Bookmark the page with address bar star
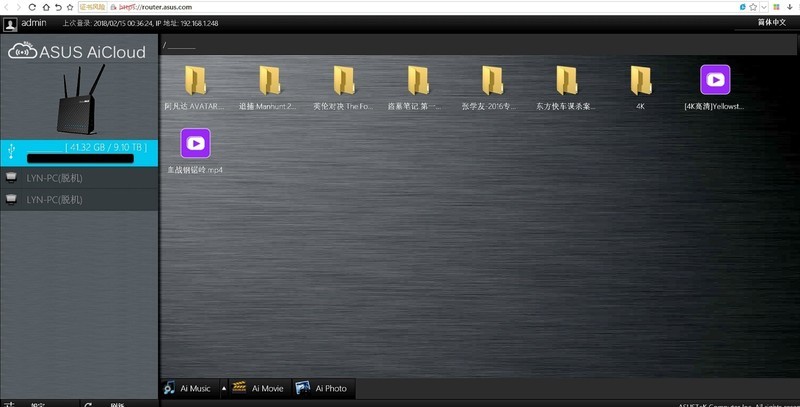The image size is (800, 407). pyautogui.click(x=754, y=7)
